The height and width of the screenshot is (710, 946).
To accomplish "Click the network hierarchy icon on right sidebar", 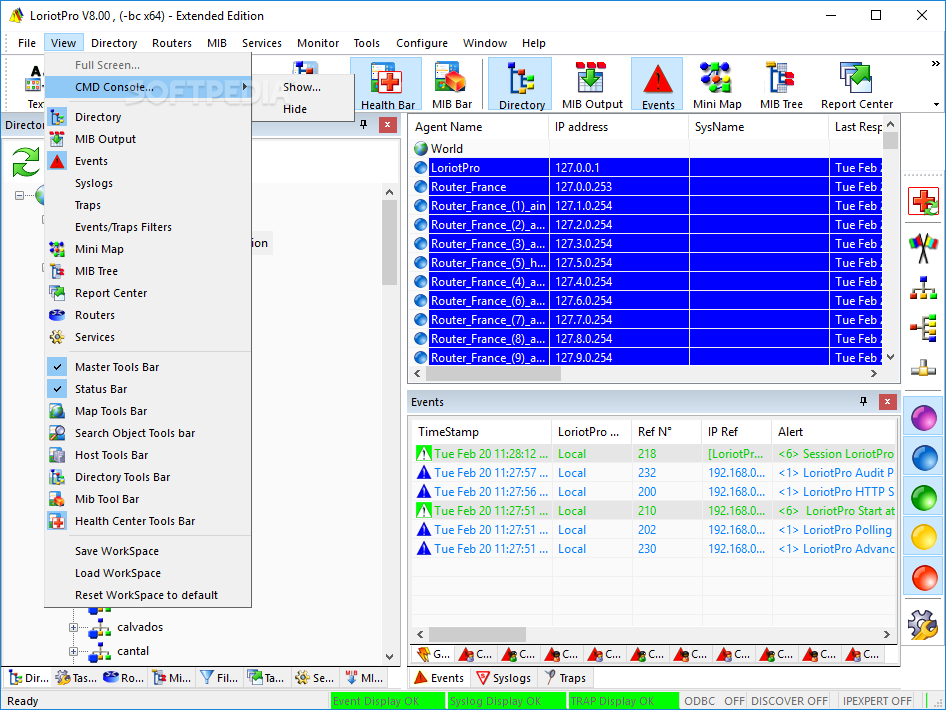I will (x=923, y=288).
